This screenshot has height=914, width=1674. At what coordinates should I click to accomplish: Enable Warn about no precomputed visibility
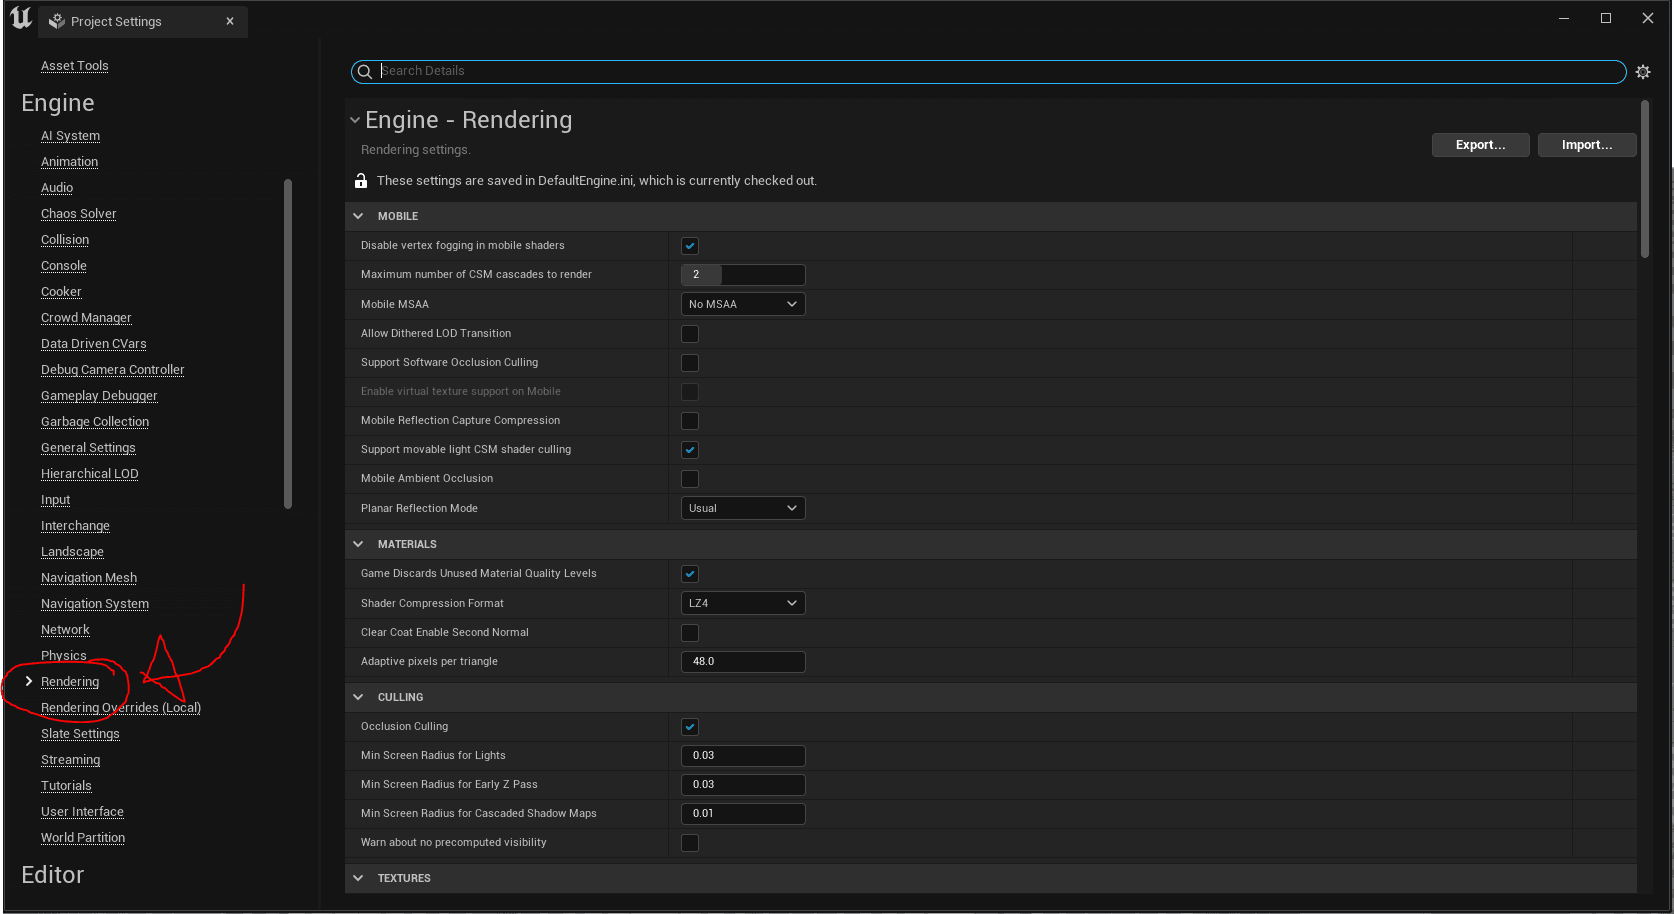coord(690,843)
